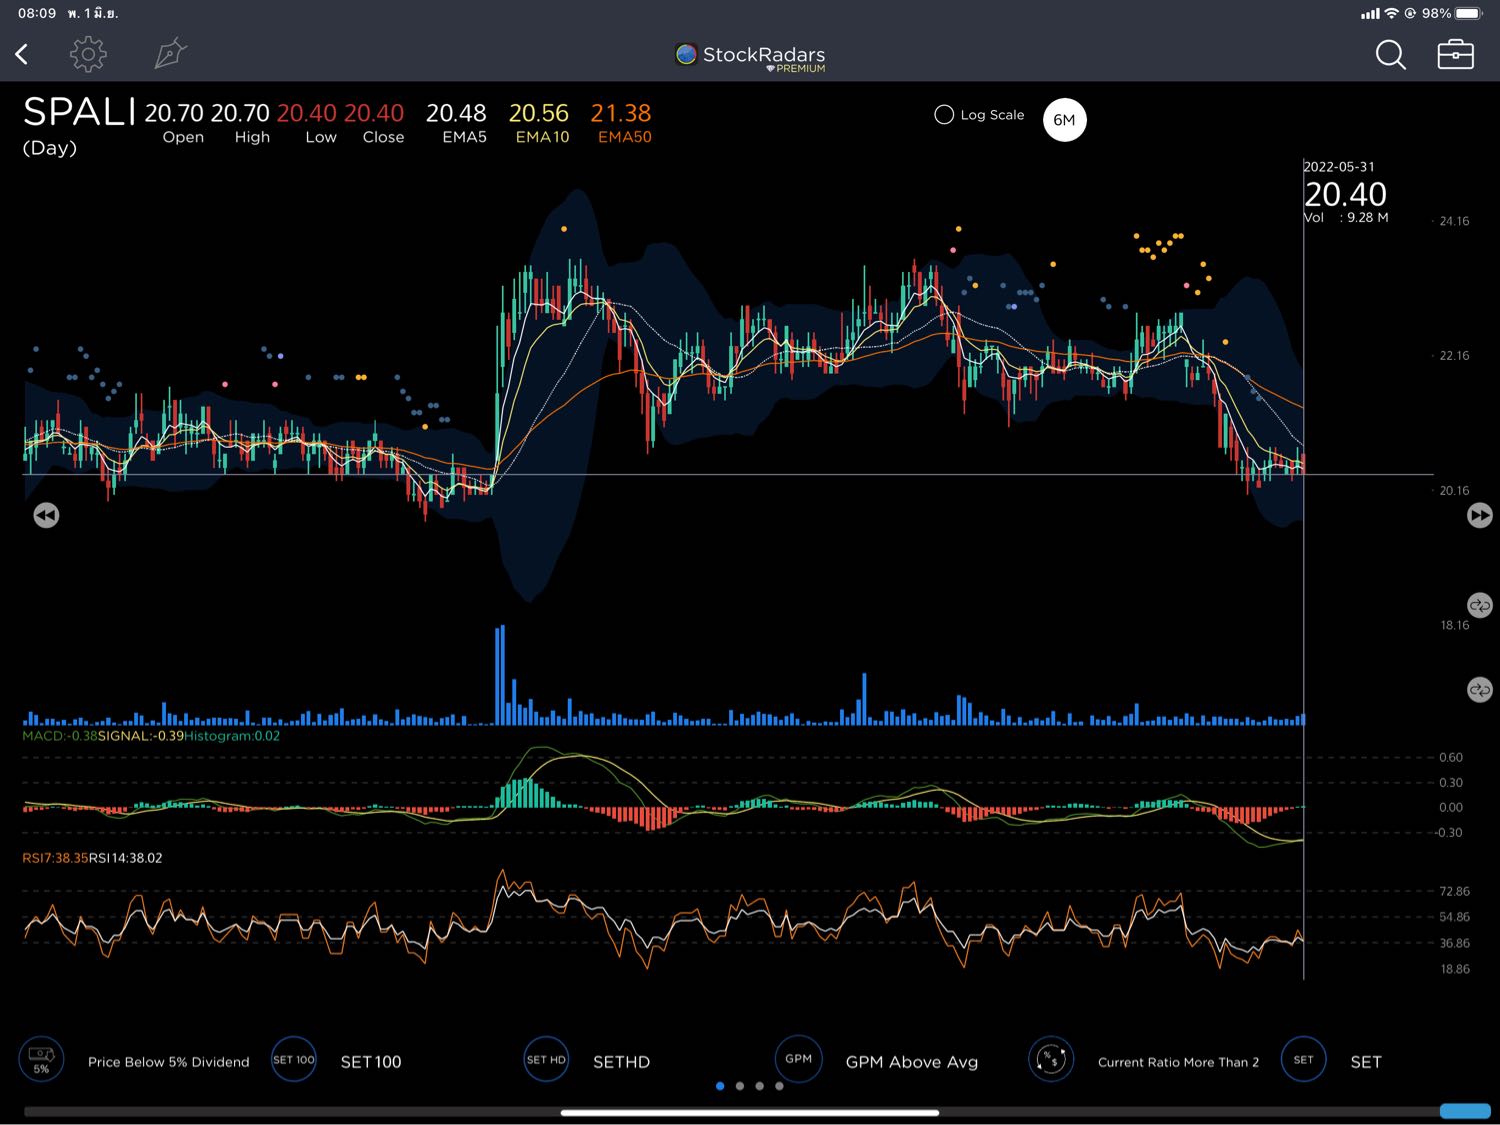Open the settings gear icon
The height and width of the screenshot is (1125, 1500).
(x=88, y=54)
